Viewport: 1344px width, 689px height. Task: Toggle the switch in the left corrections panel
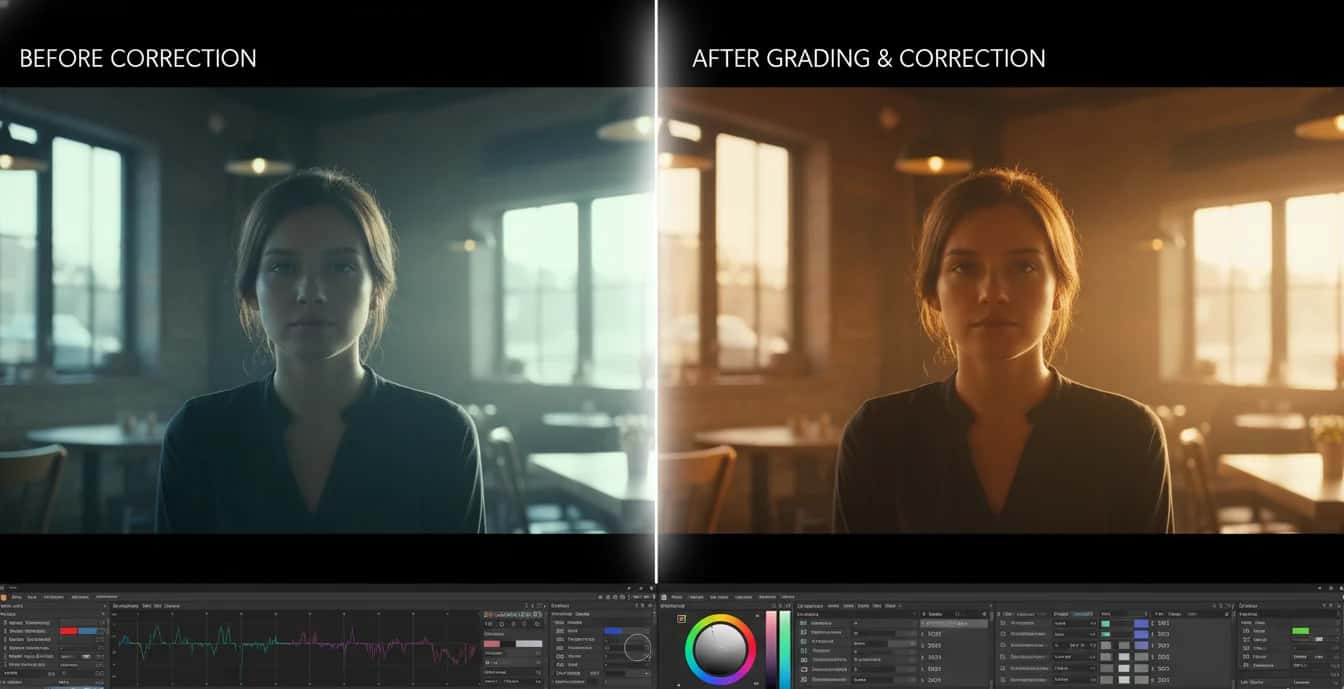click(x=86, y=656)
